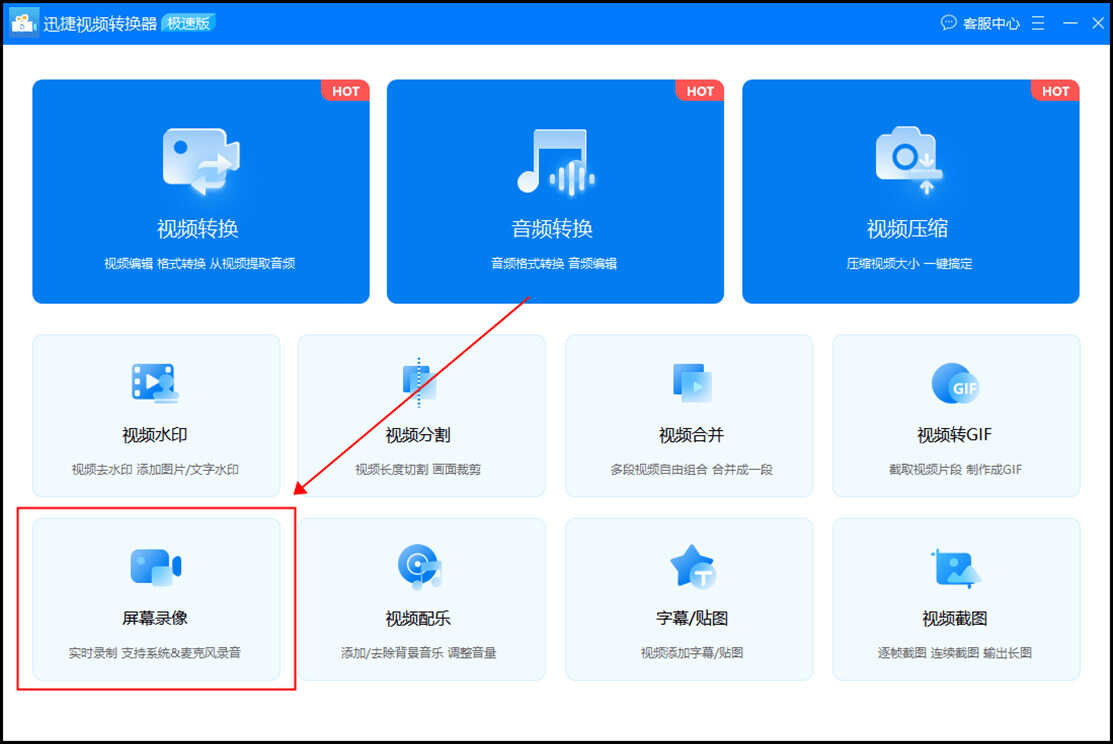Click the 视频配乐 disc icon
Screen dimensions: 1113x744
pyautogui.click(x=419, y=566)
